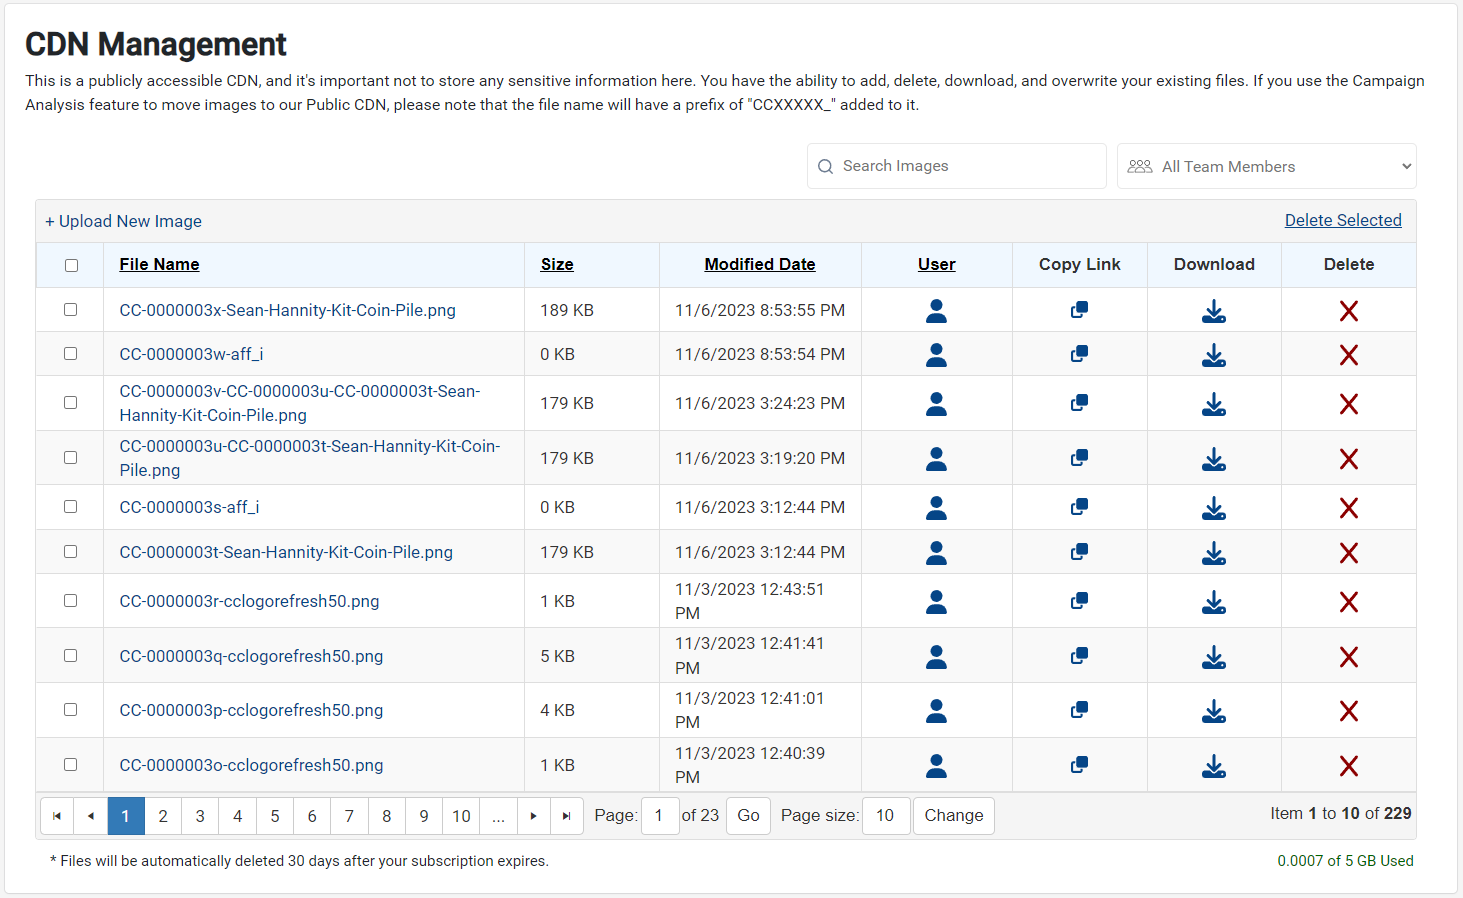Jump to the last page of files
Image resolution: width=1463 pixels, height=898 pixels.
click(x=567, y=815)
